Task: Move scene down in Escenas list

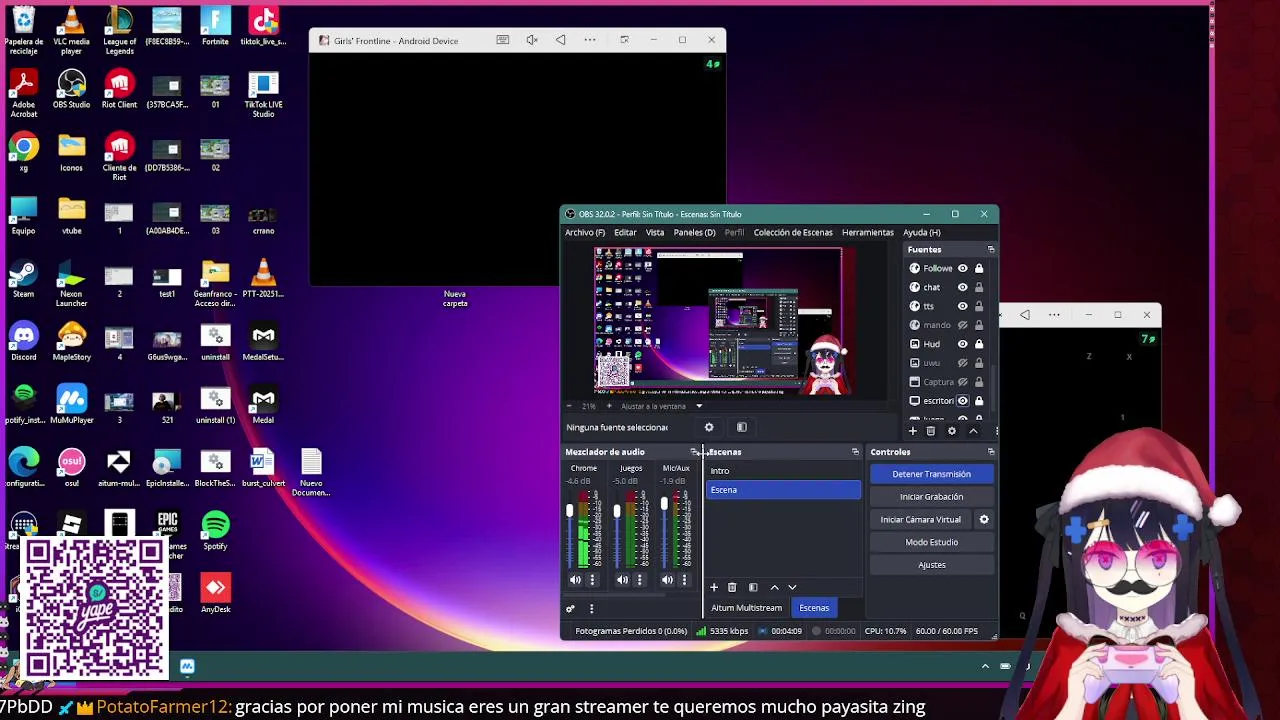Action: tap(792, 588)
